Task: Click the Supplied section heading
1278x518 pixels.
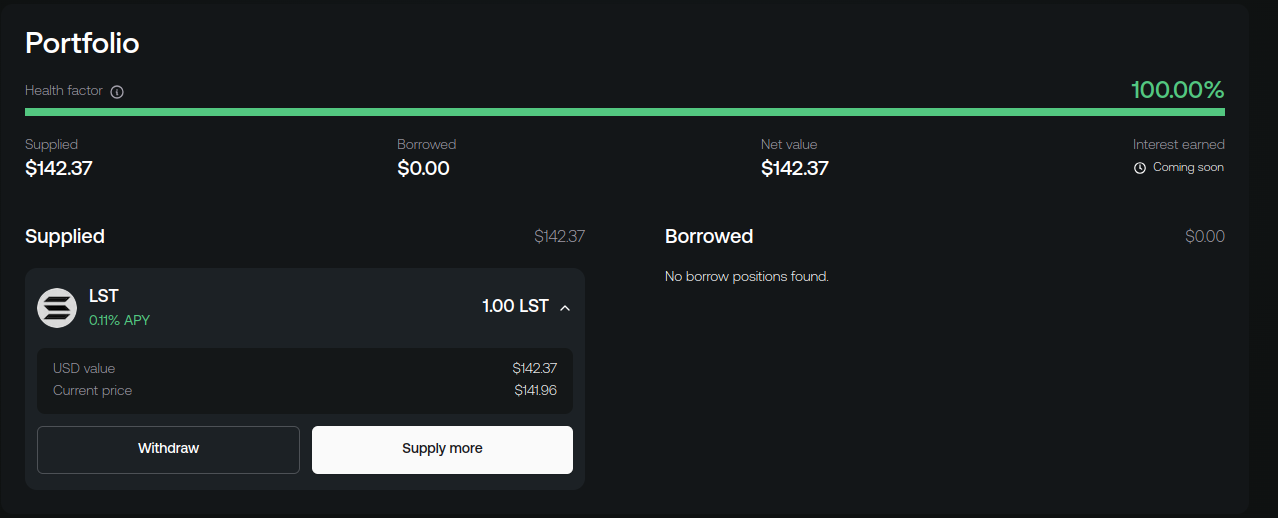Action: [x=65, y=236]
